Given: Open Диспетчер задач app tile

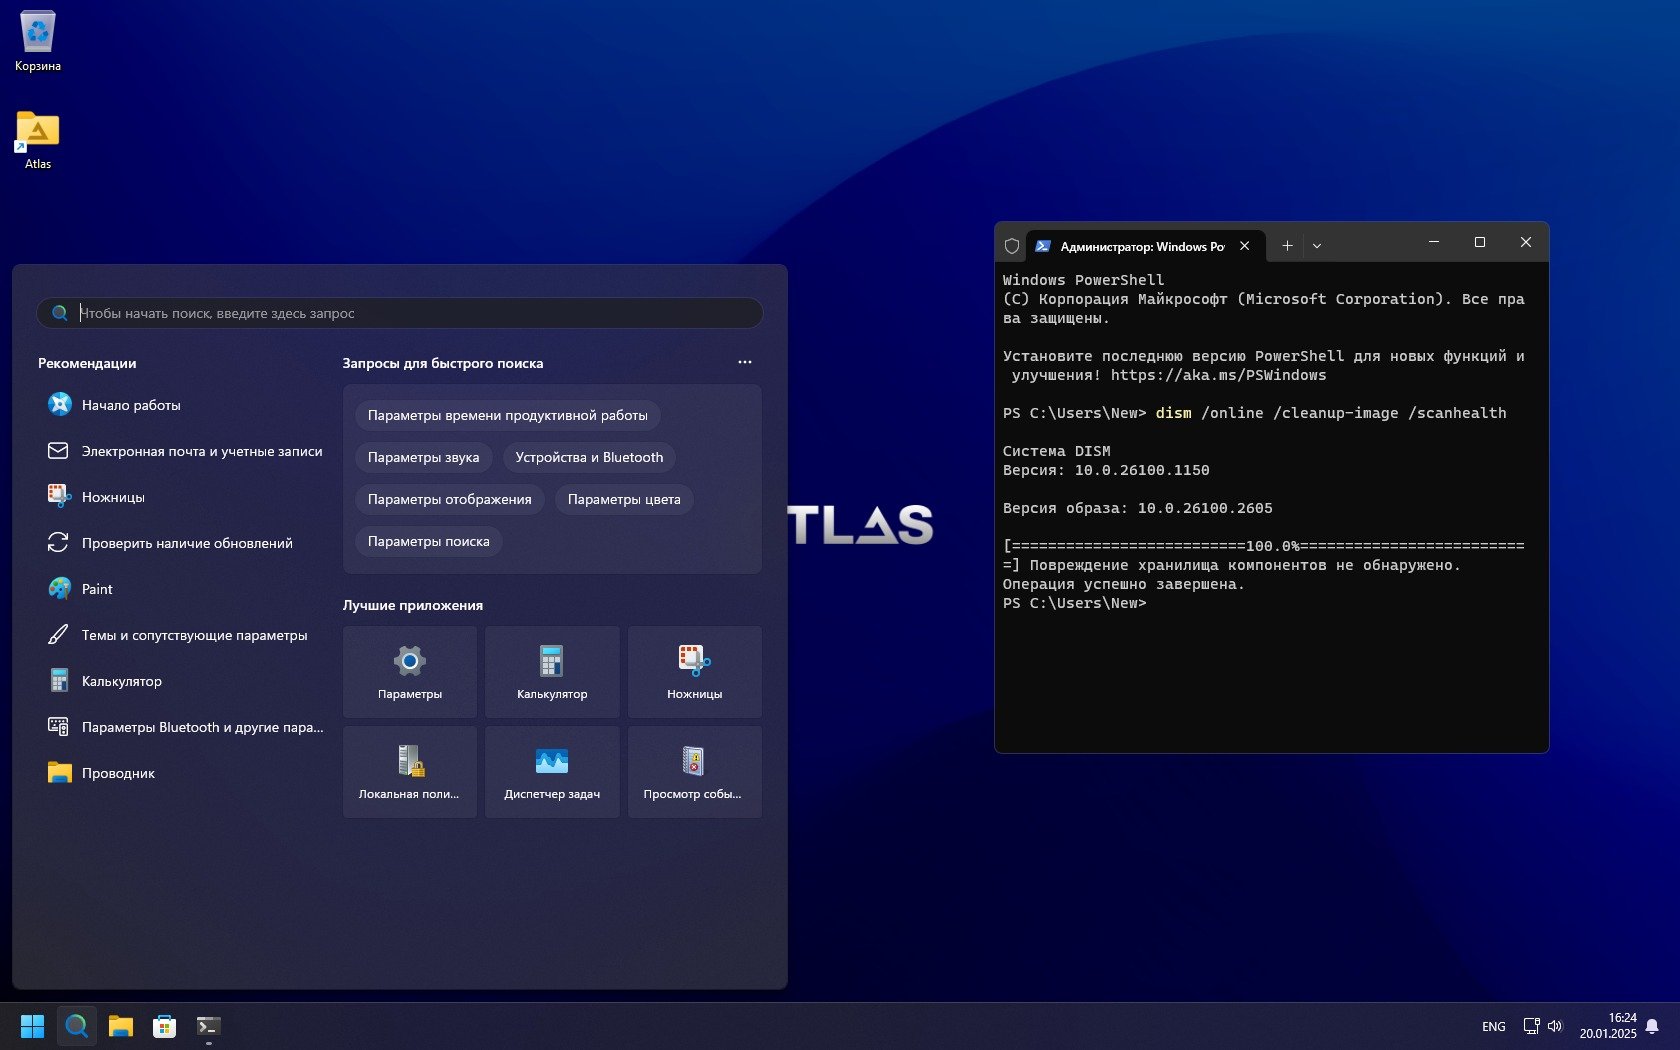Looking at the screenshot, I should click(x=552, y=771).
